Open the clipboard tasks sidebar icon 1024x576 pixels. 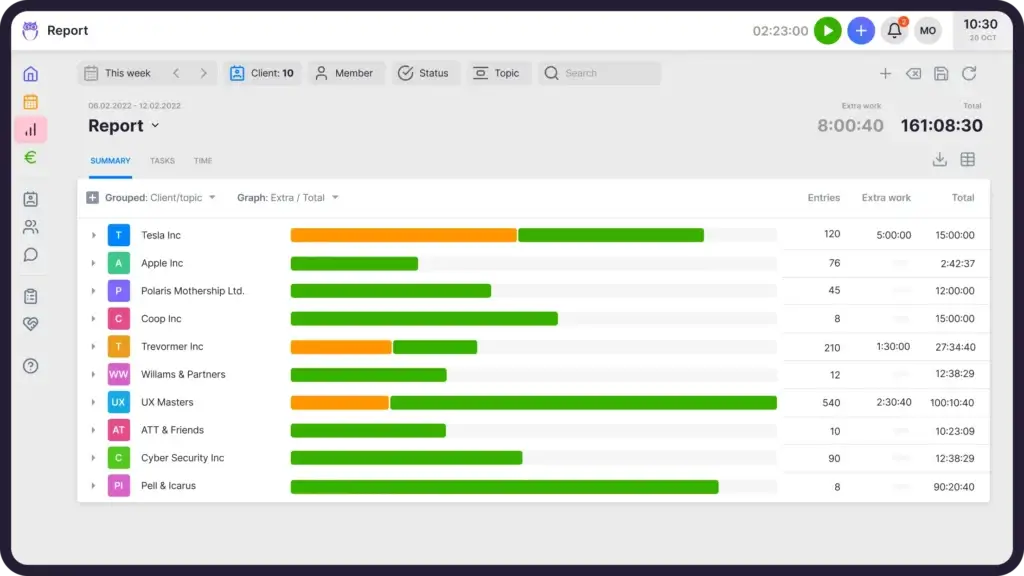coord(31,296)
